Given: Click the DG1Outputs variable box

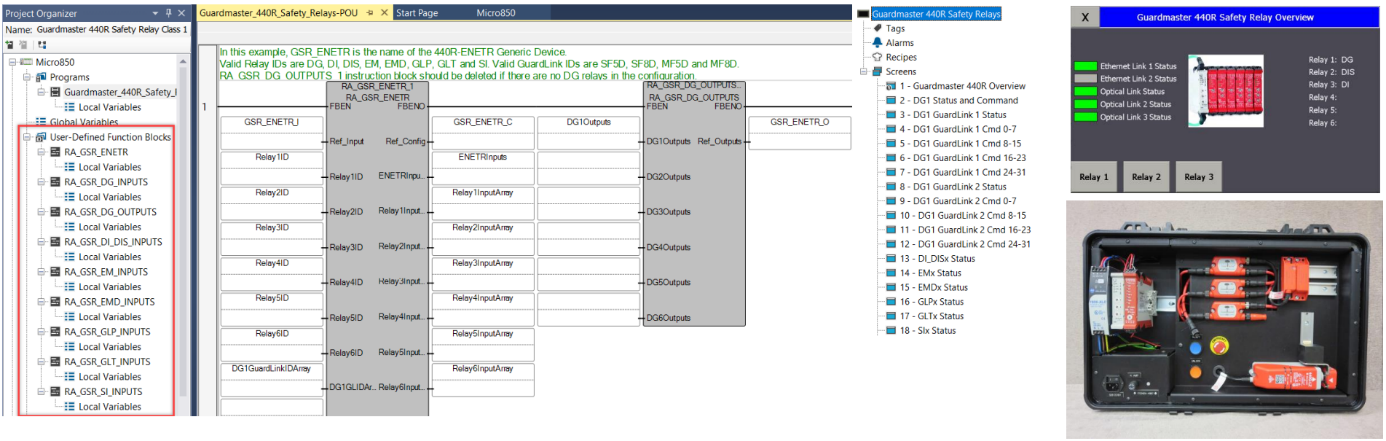Looking at the screenshot, I should point(589,131).
